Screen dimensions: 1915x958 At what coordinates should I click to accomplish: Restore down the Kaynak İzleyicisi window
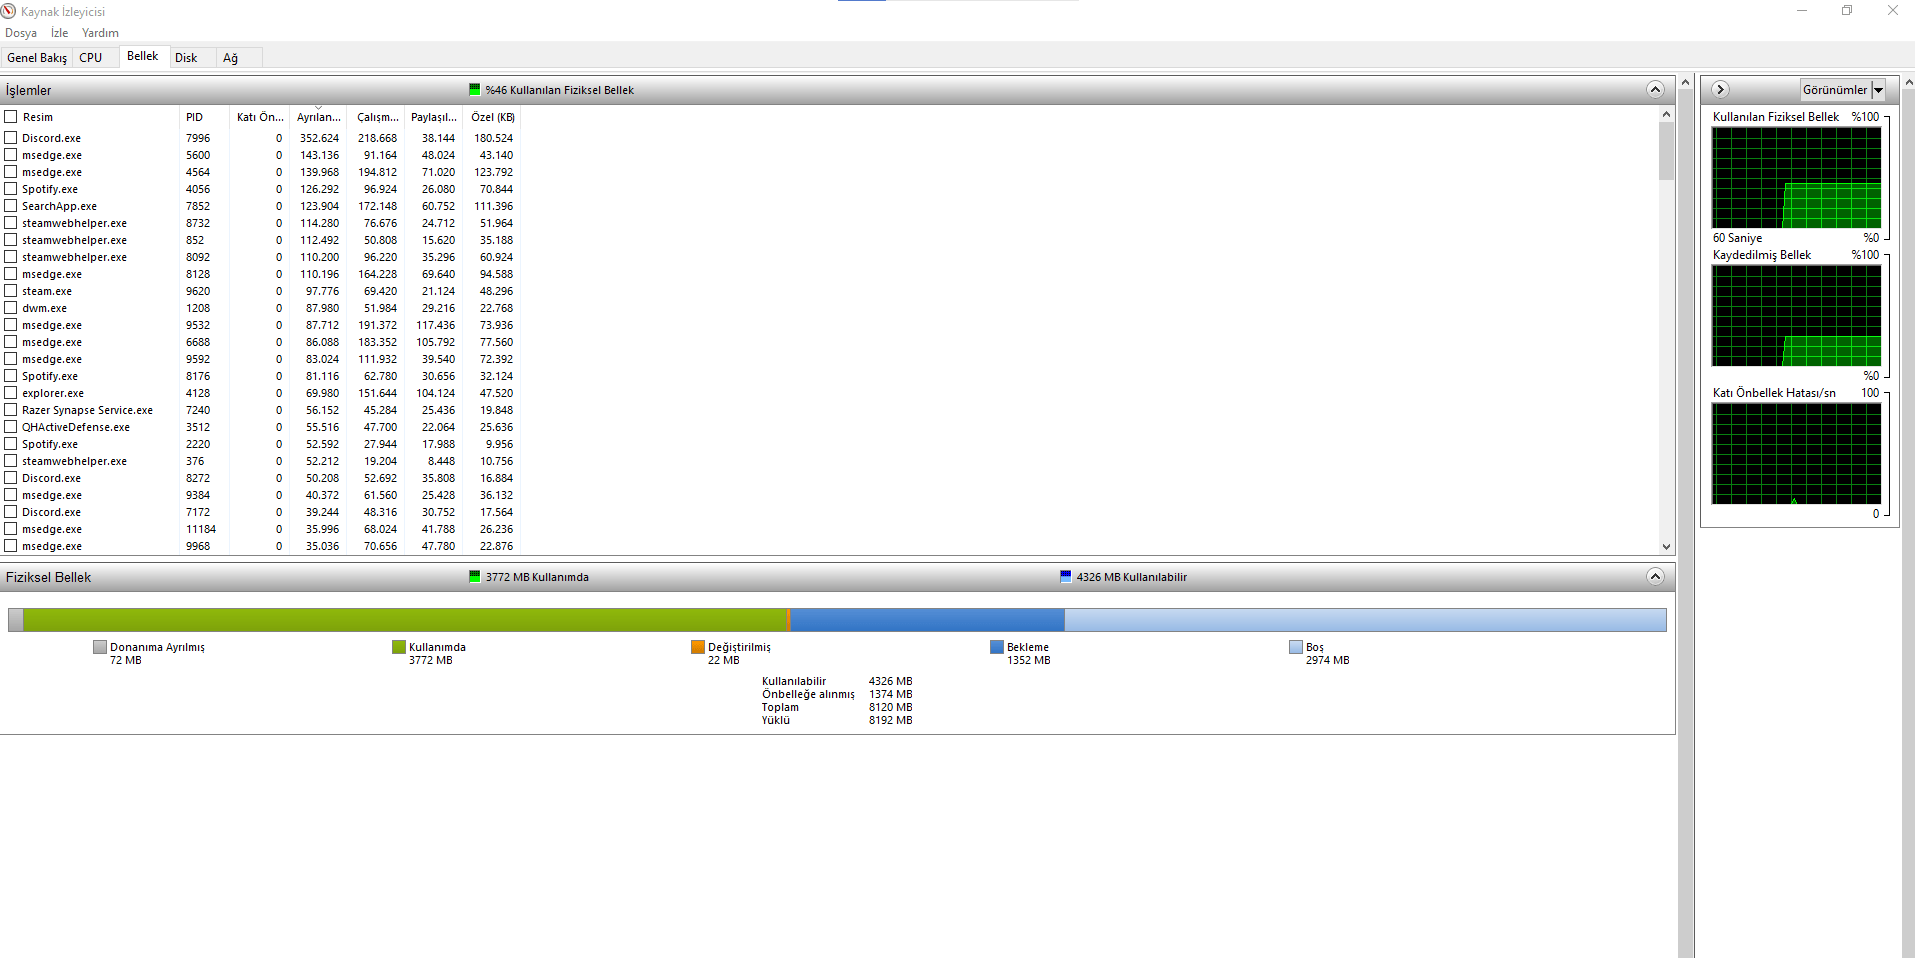(1847, 11)
